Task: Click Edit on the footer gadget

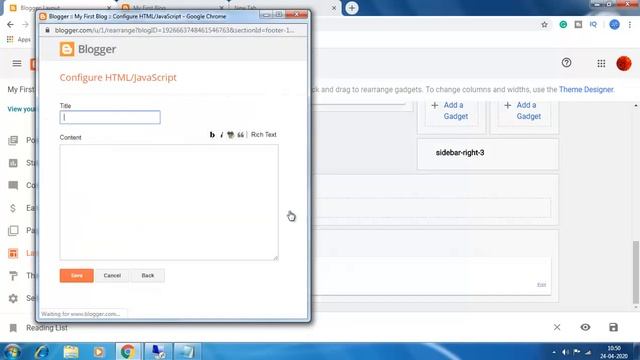Action: coord(541,285)
